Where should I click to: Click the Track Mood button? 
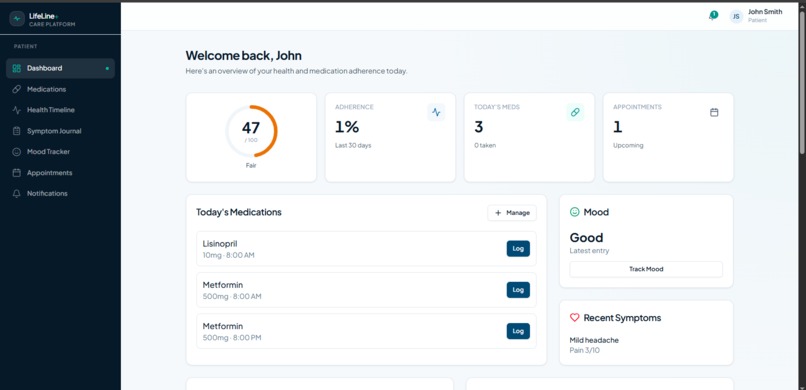coord(646,269)
